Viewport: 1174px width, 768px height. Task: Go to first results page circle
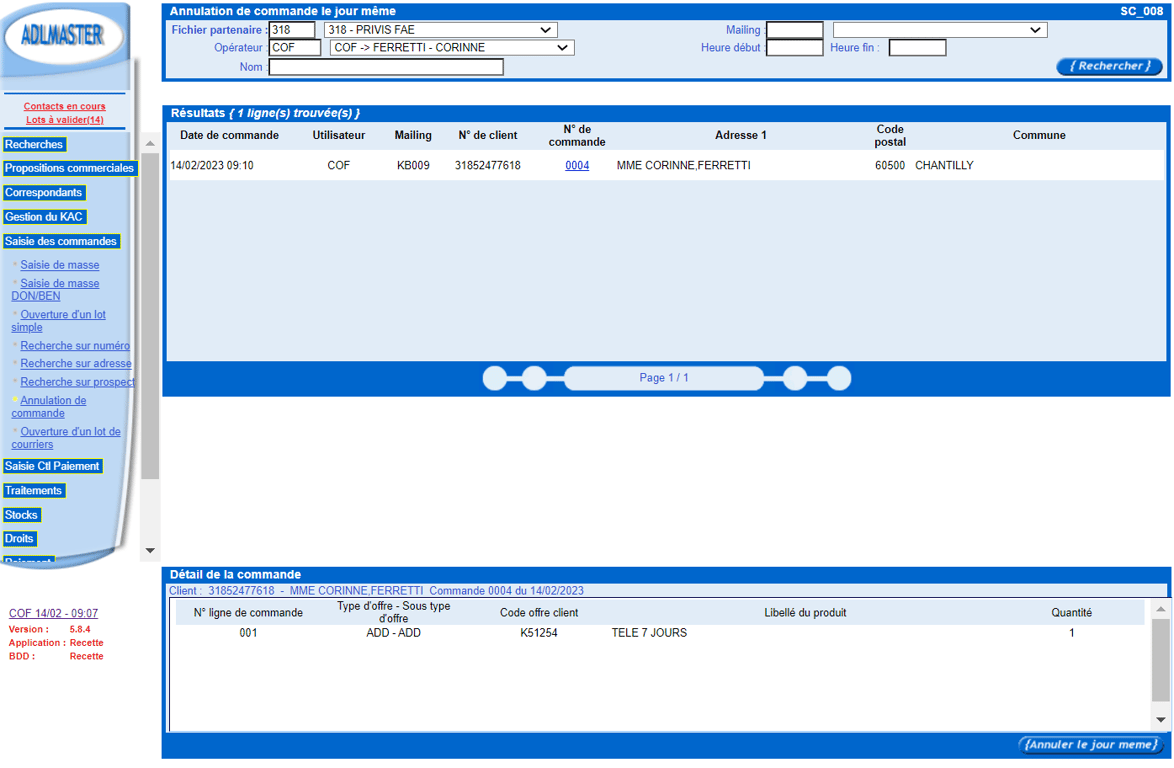495,378
